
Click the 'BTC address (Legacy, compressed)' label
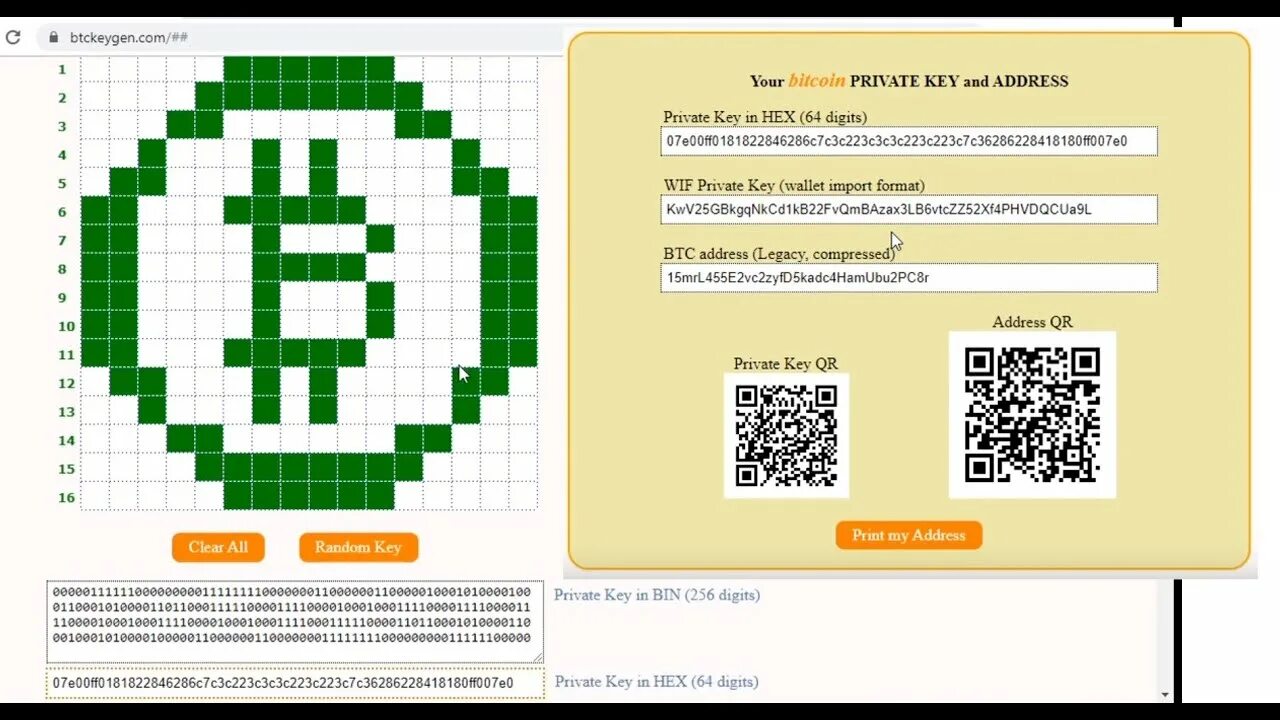[779, 254]
